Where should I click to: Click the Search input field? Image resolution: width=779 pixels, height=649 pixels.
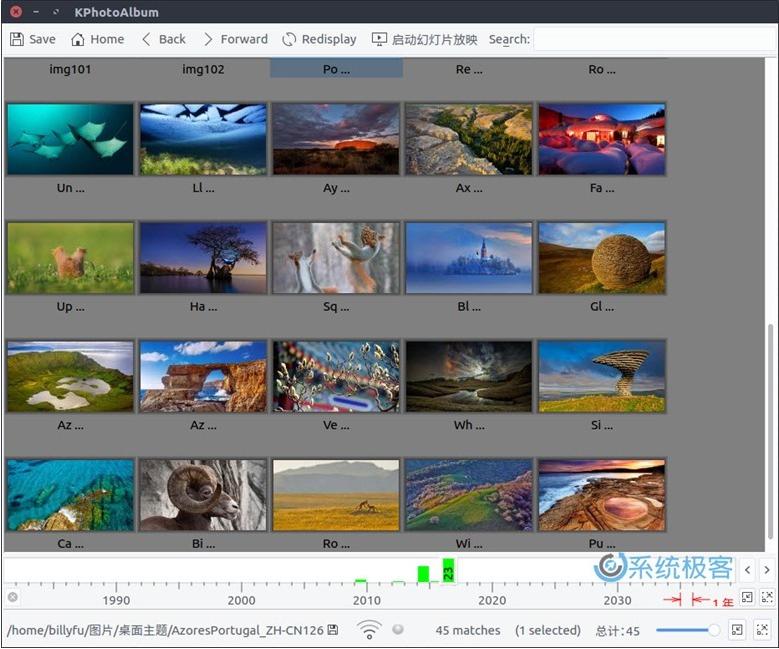pos(653,39)
